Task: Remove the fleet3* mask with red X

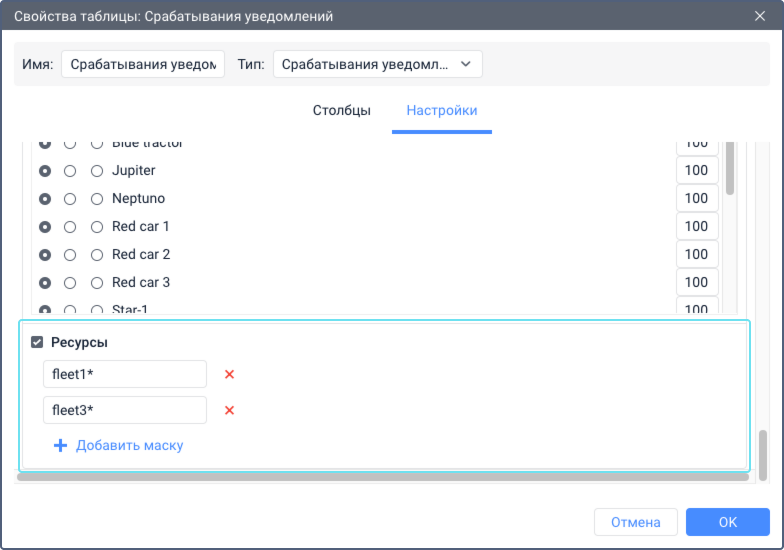Action: 230,410
